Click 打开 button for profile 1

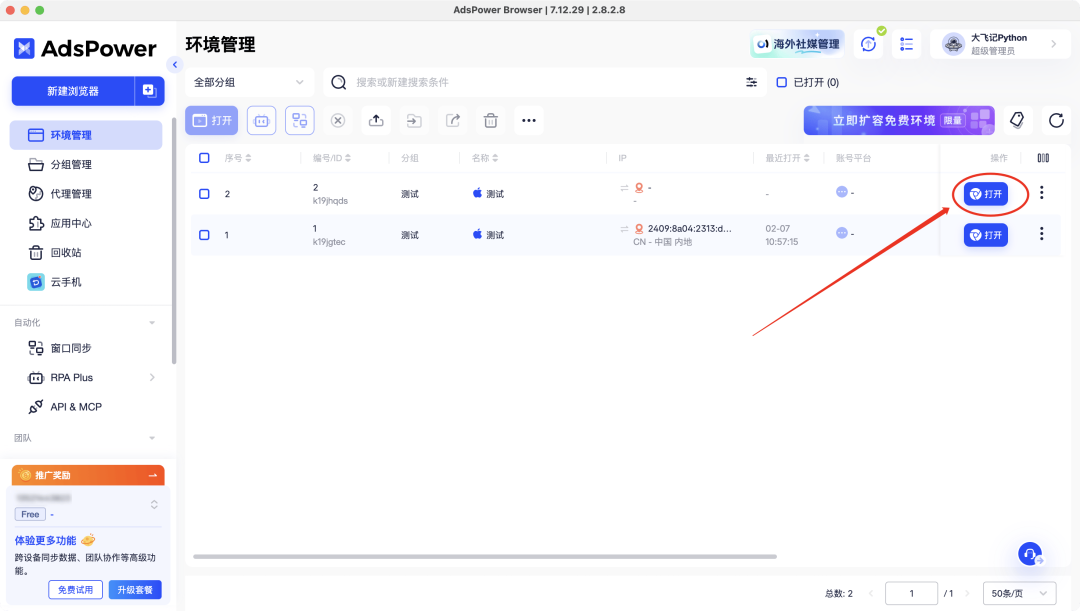point(986,235)
